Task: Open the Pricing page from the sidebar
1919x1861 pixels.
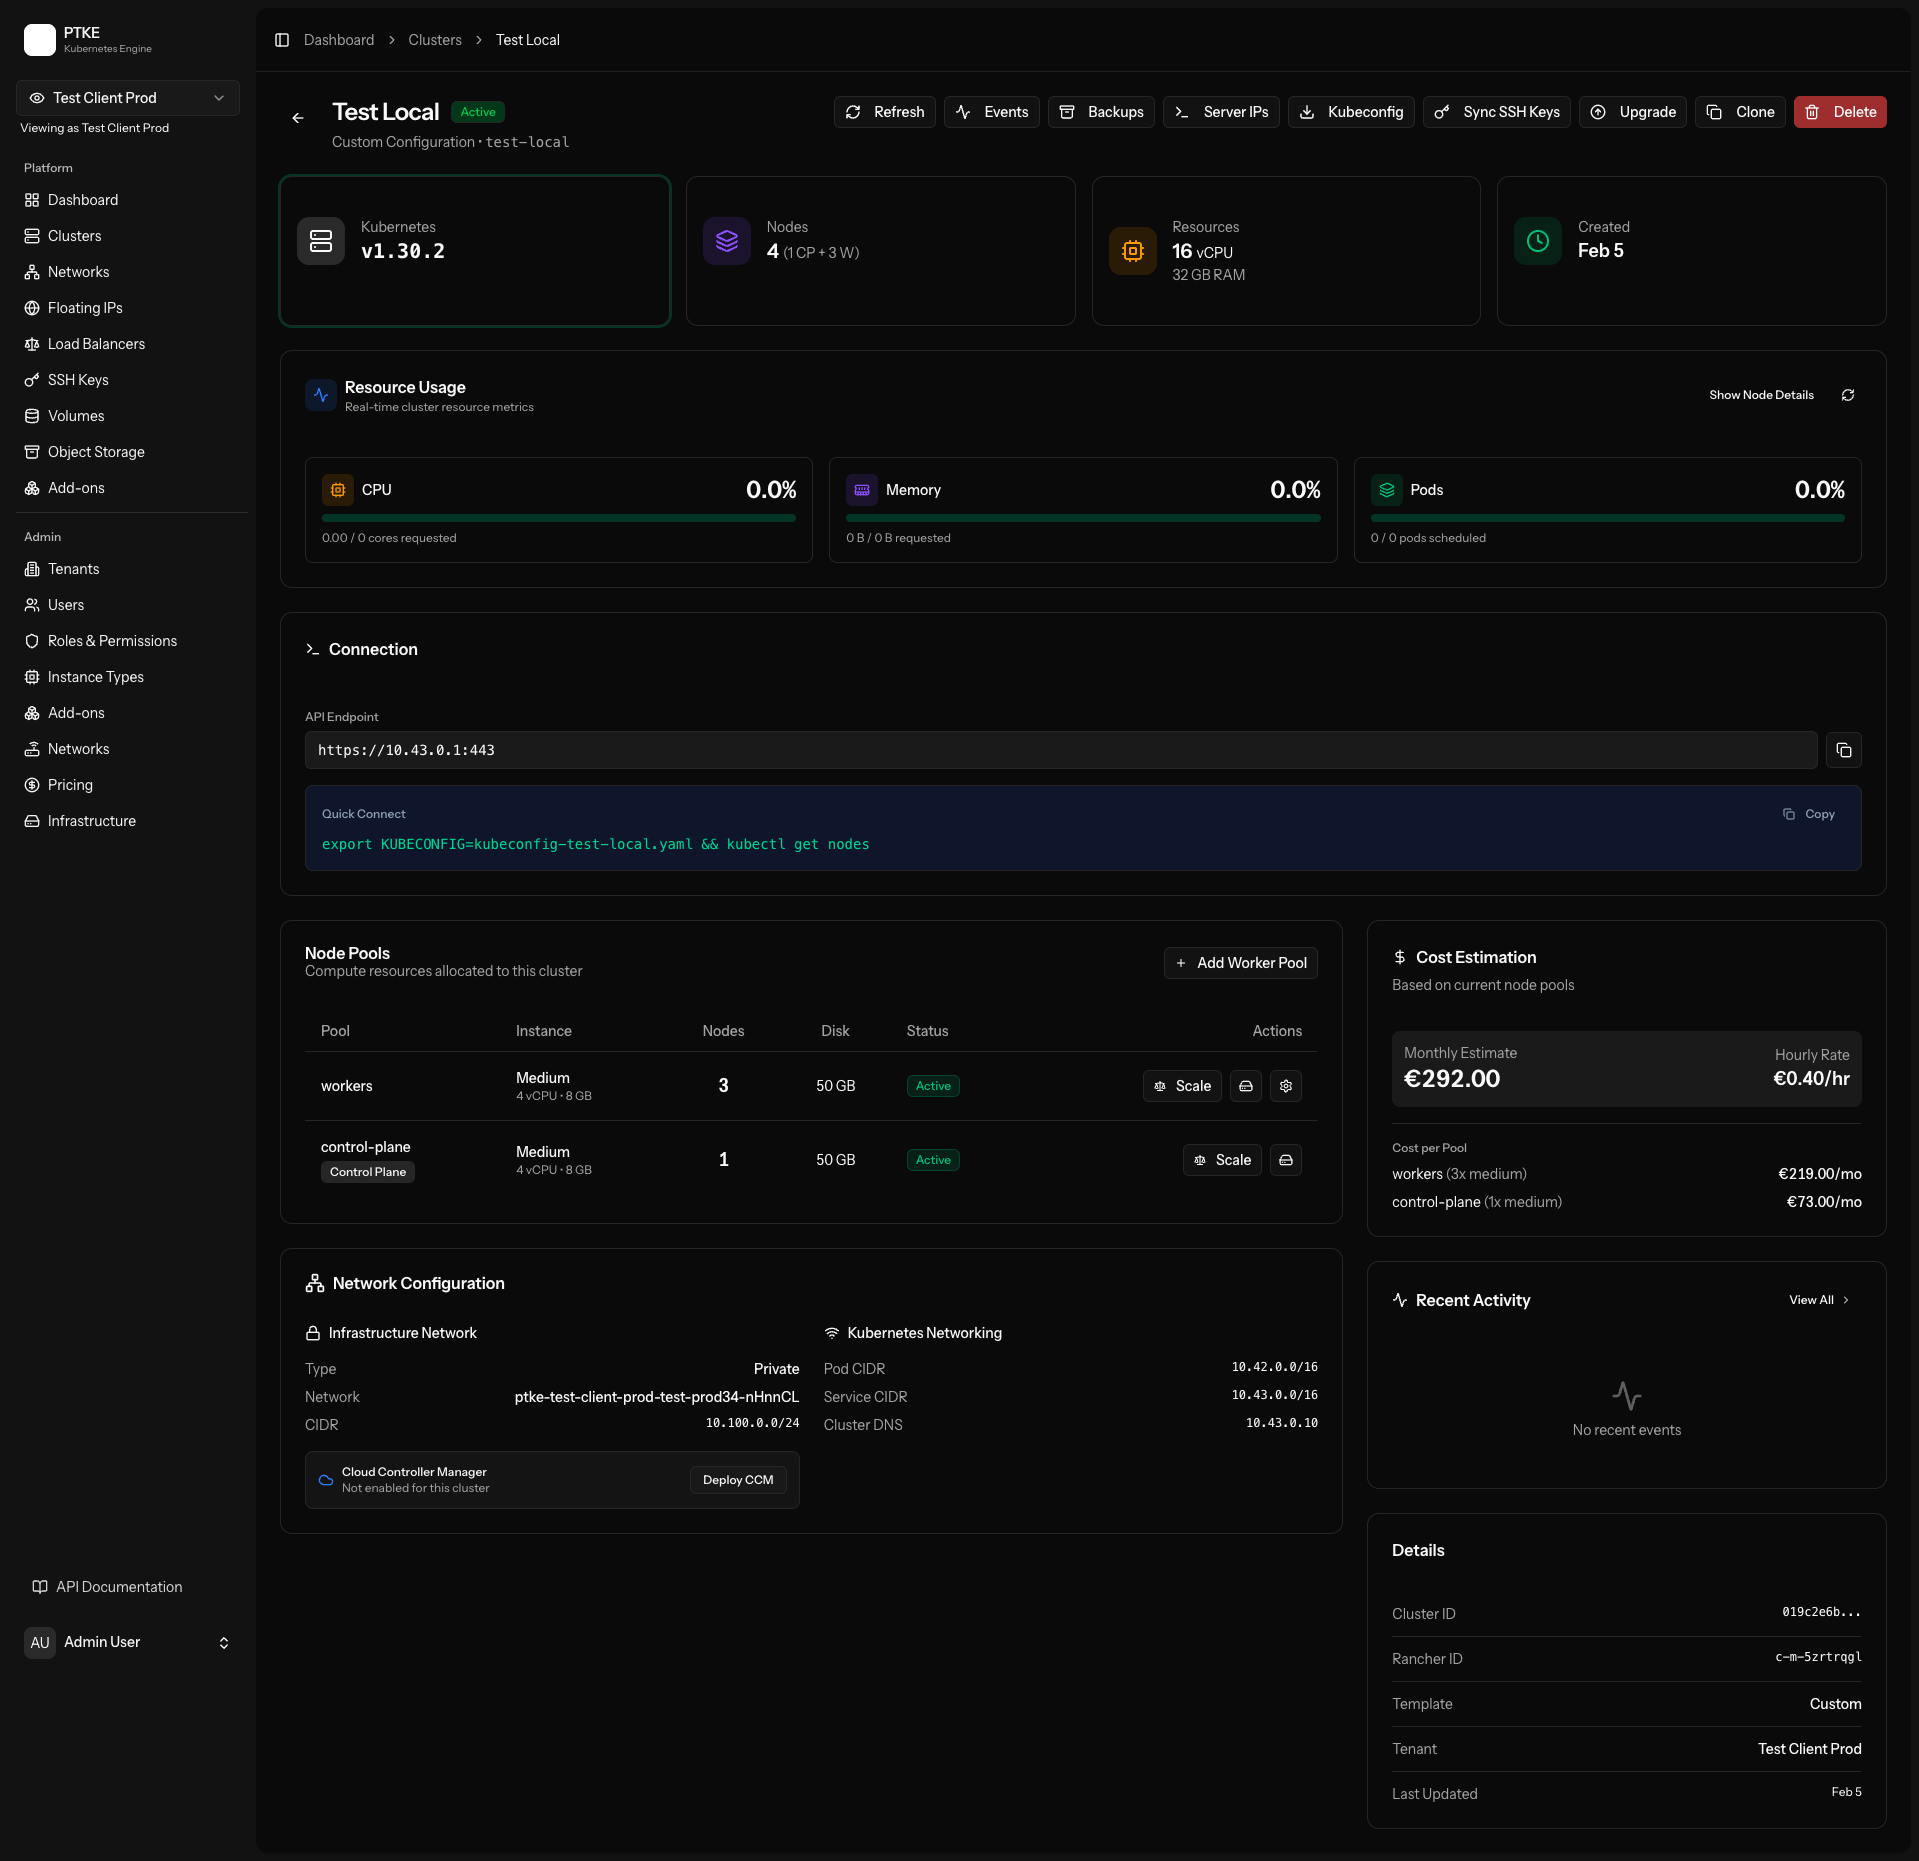Action: pos(71,785)
